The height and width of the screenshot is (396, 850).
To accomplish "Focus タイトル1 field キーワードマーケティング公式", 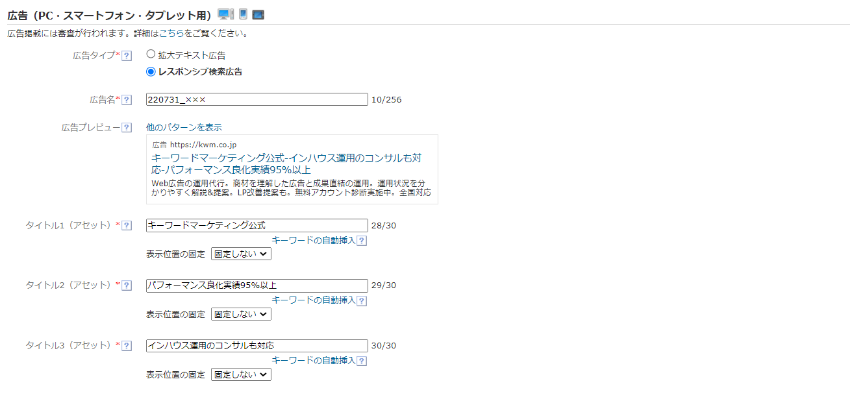I will pos(257,225).
